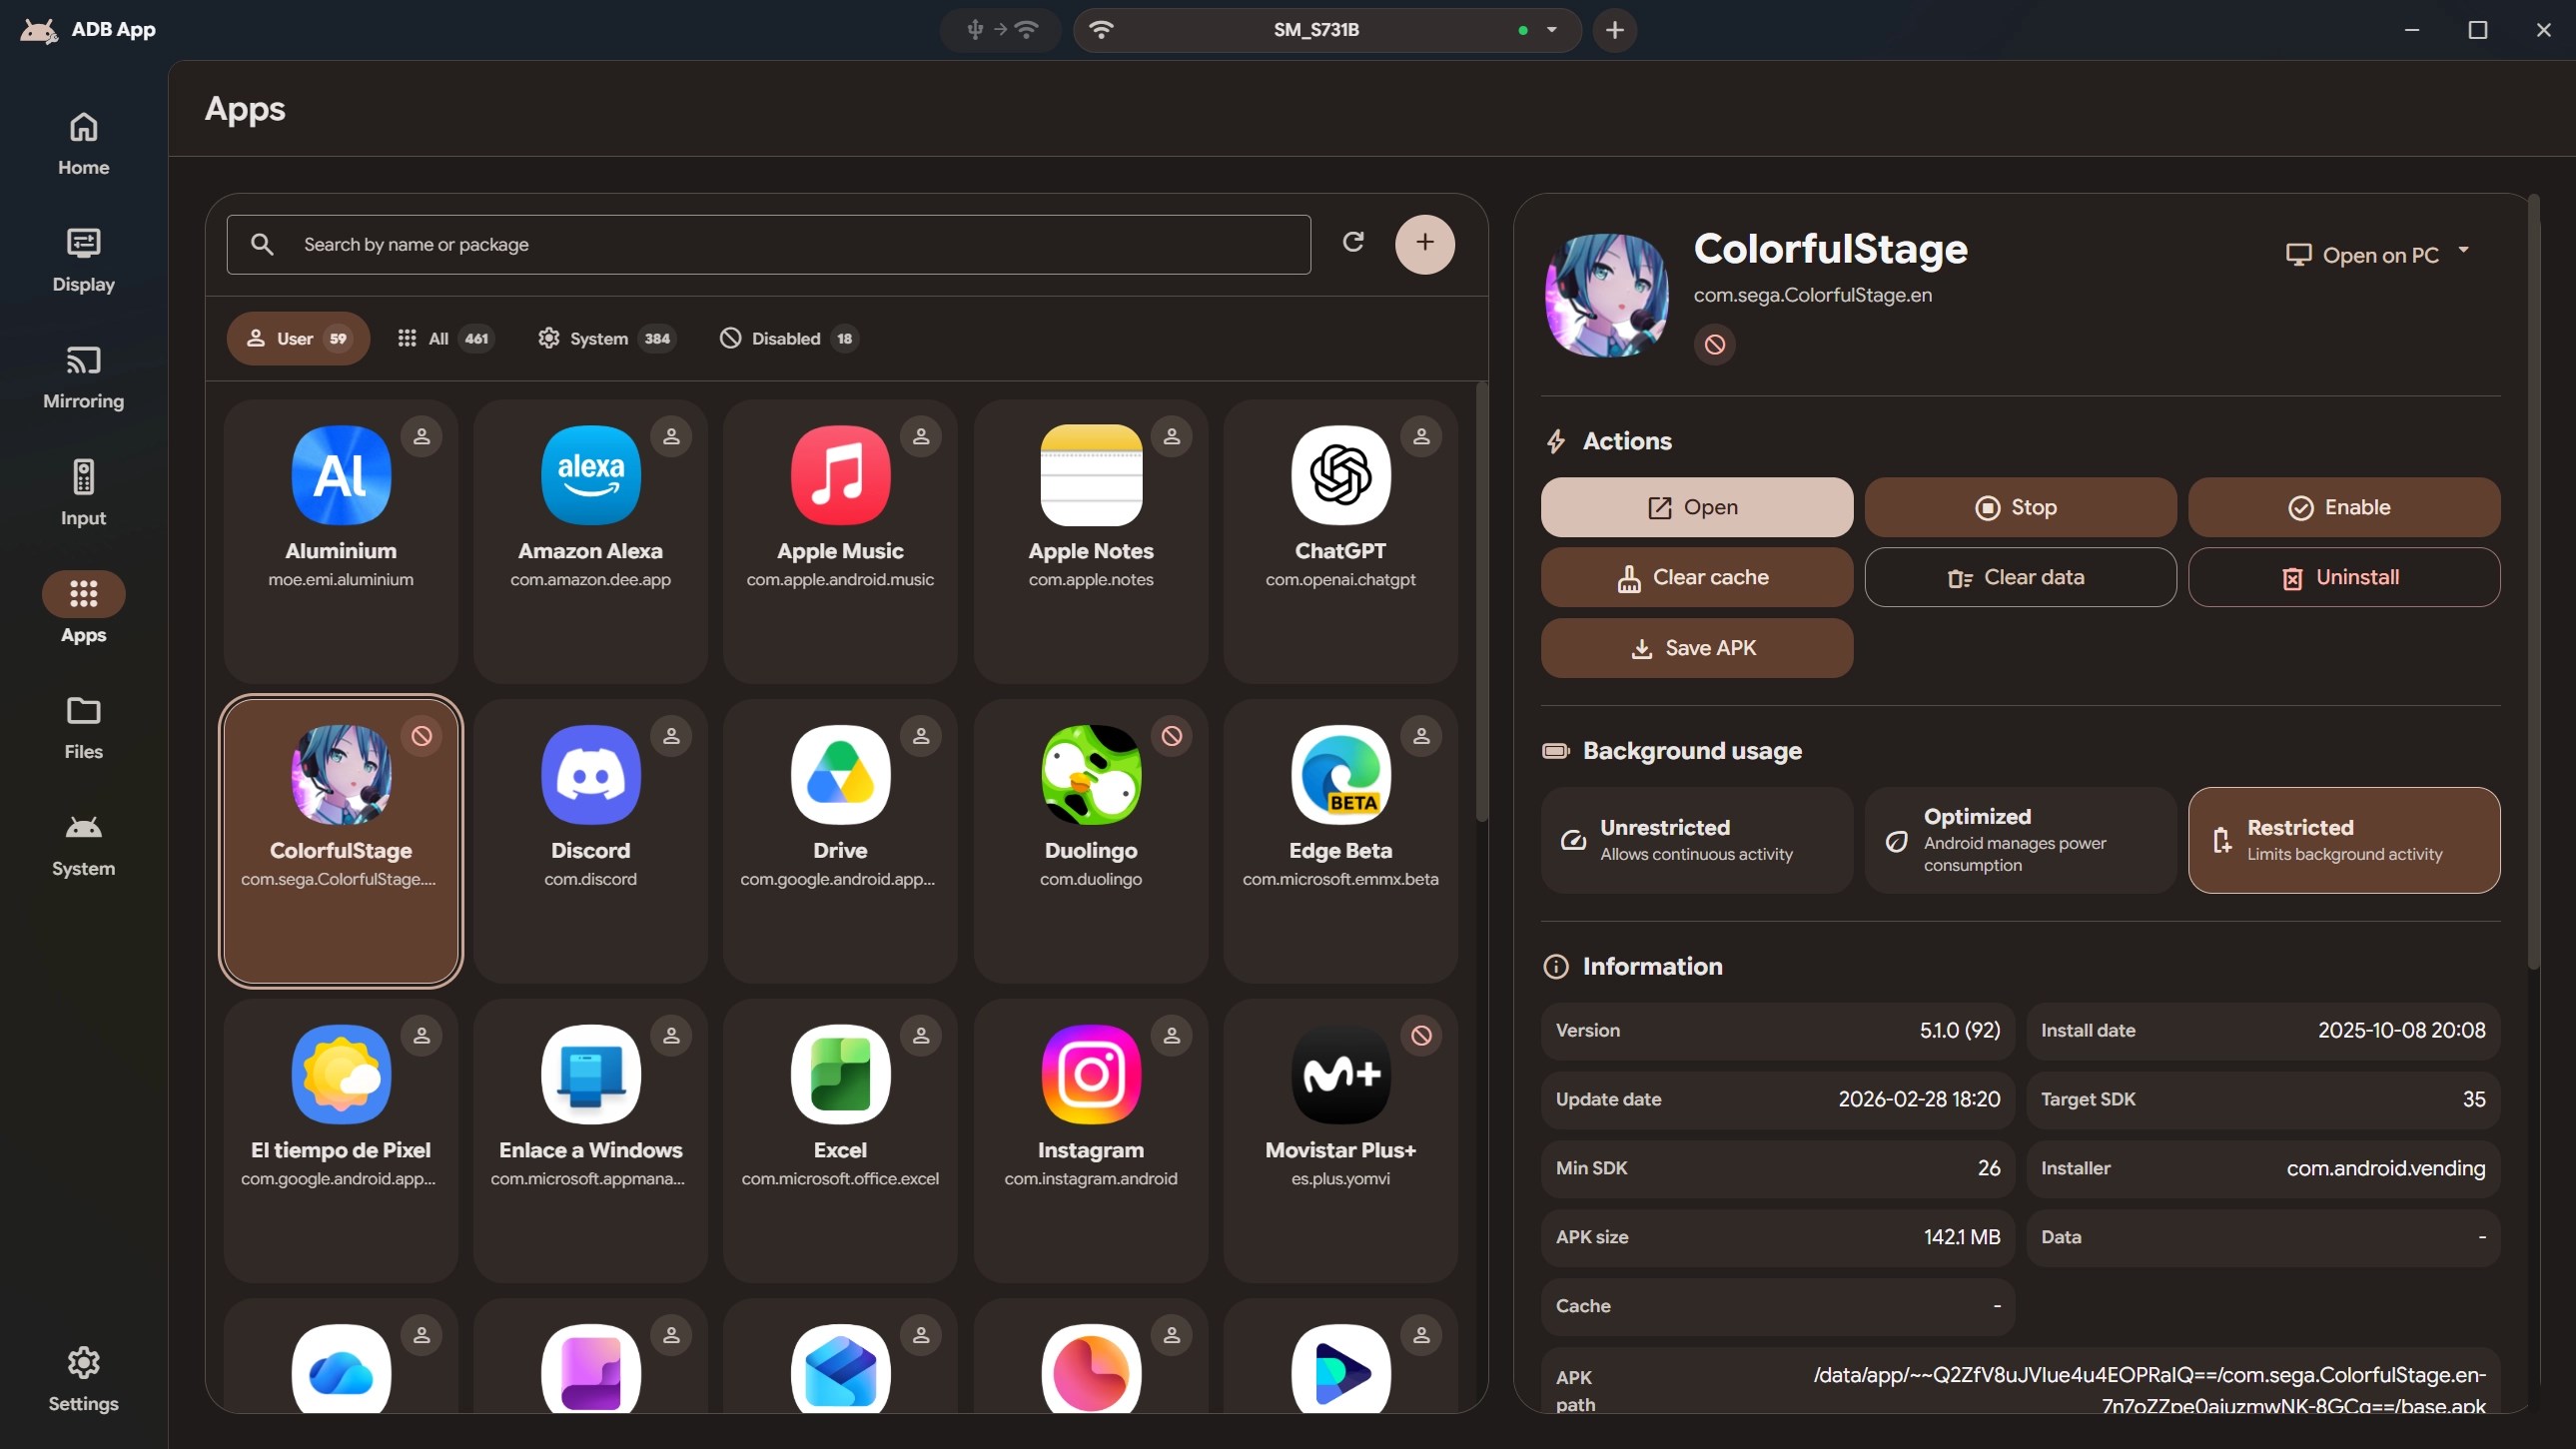Screen dimensions: 2576x1449
Task: Click disabled badge under ColorfulStage title
Action: pyautogui.click(x=1714, y=344)
